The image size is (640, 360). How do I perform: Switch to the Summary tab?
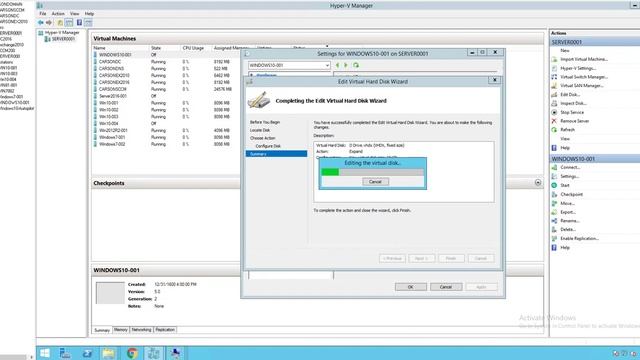102,330
